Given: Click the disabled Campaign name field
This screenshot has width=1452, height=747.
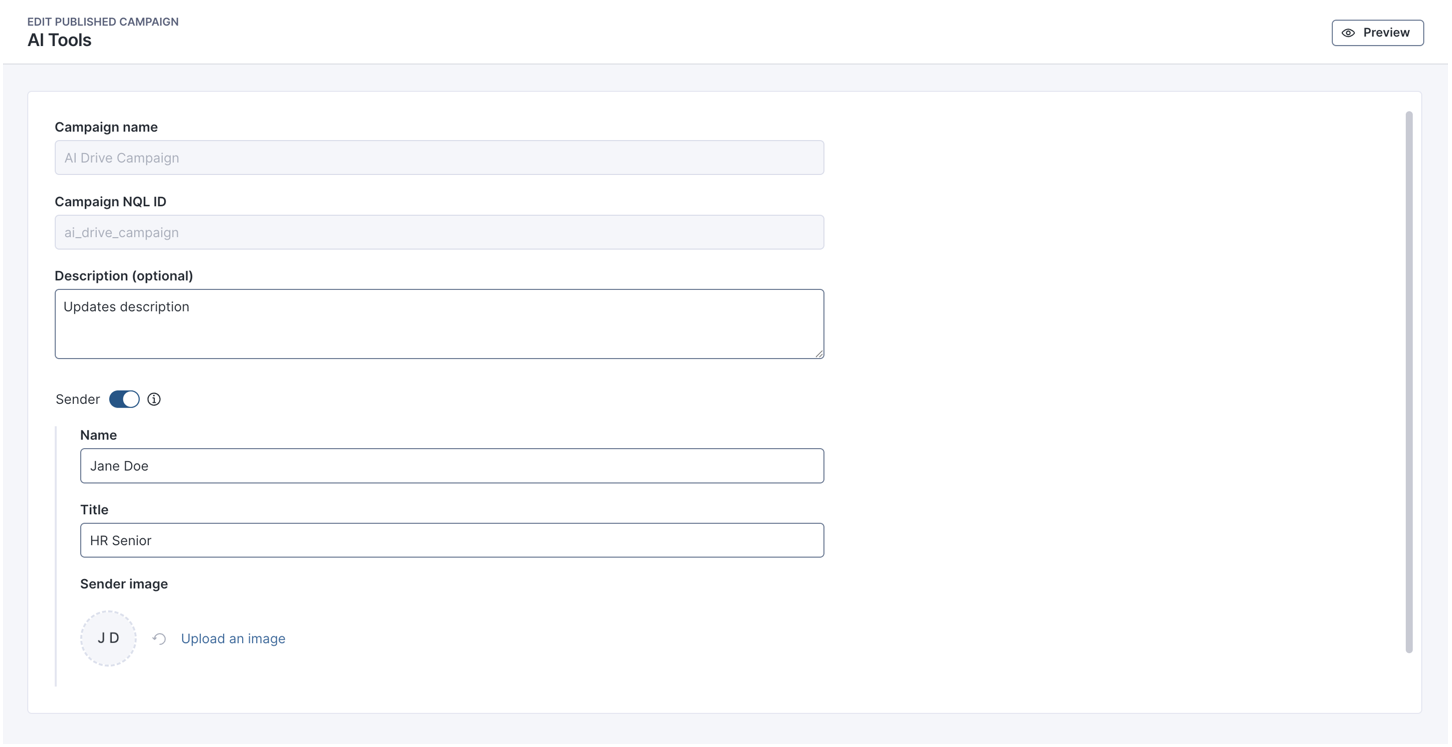Looking at the screenshot, I should 439,158.
